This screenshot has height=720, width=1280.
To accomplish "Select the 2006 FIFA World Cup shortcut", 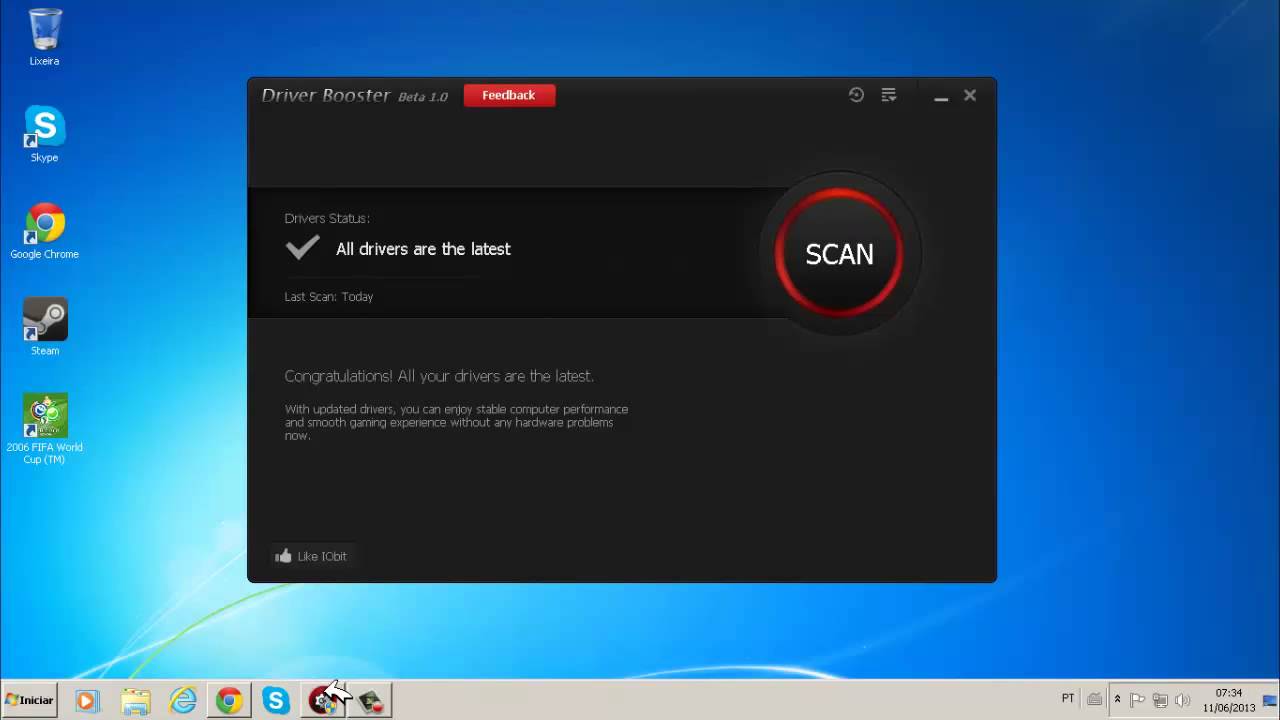I will coord(44,429).
